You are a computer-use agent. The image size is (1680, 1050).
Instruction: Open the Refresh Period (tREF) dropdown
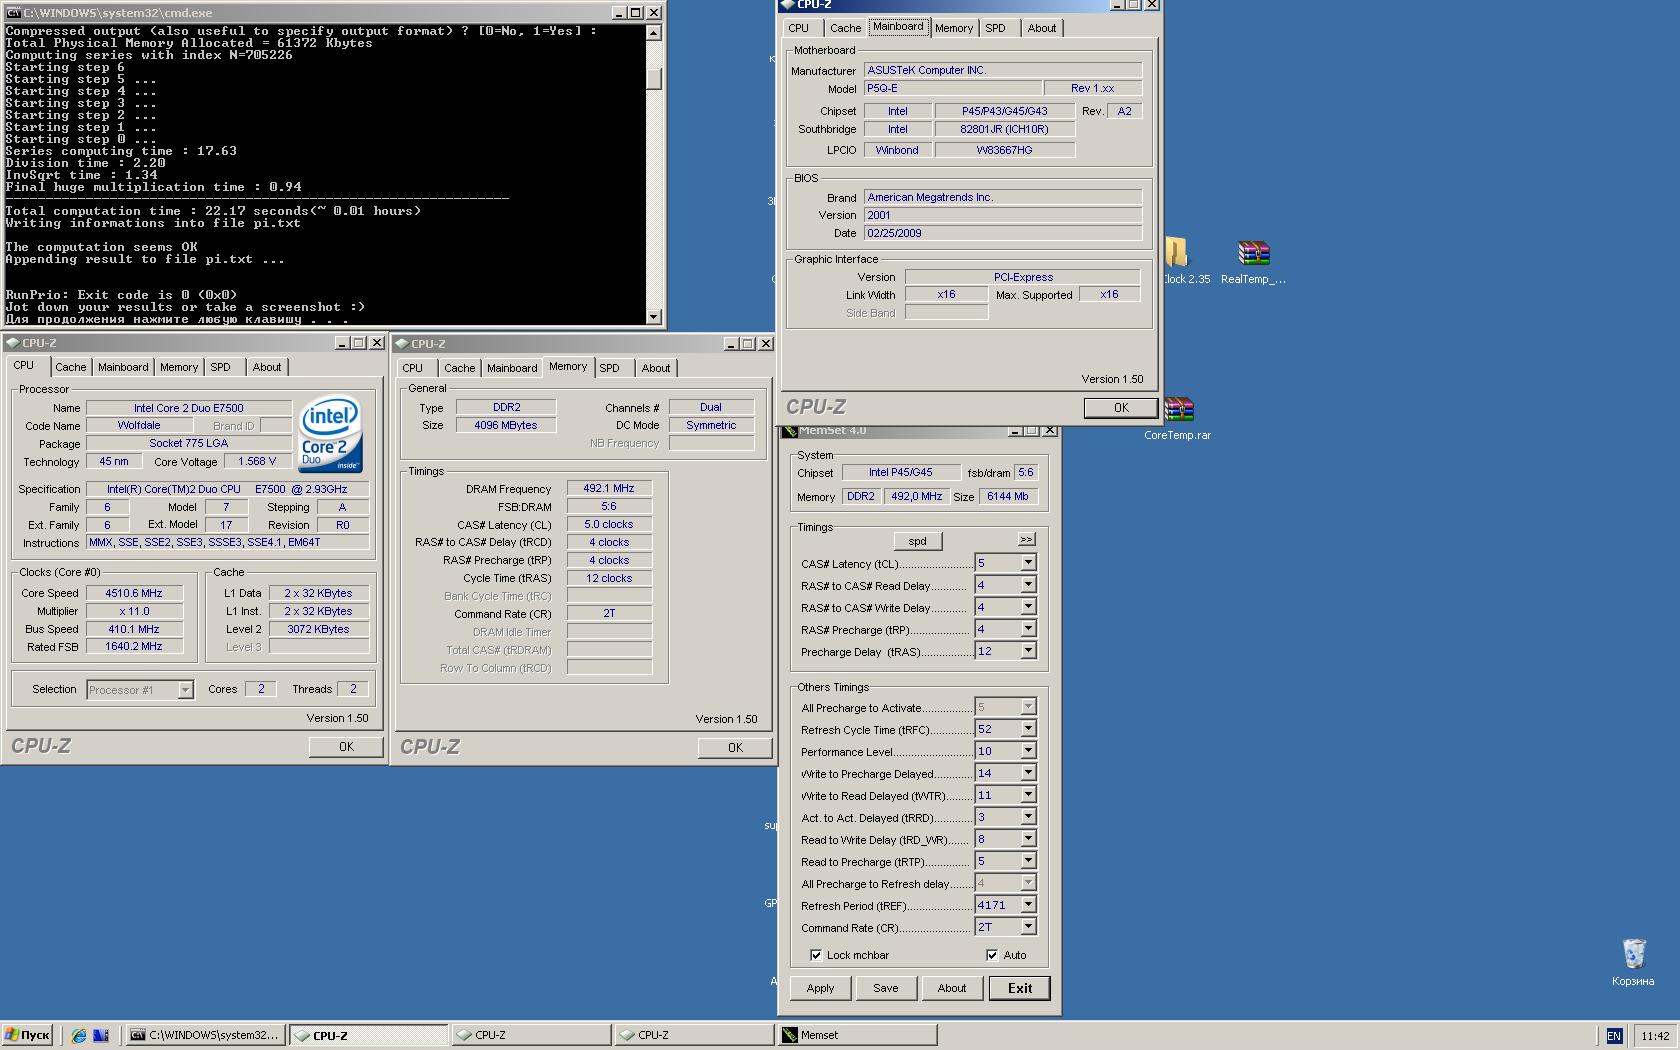click(x=1027, y=905)
